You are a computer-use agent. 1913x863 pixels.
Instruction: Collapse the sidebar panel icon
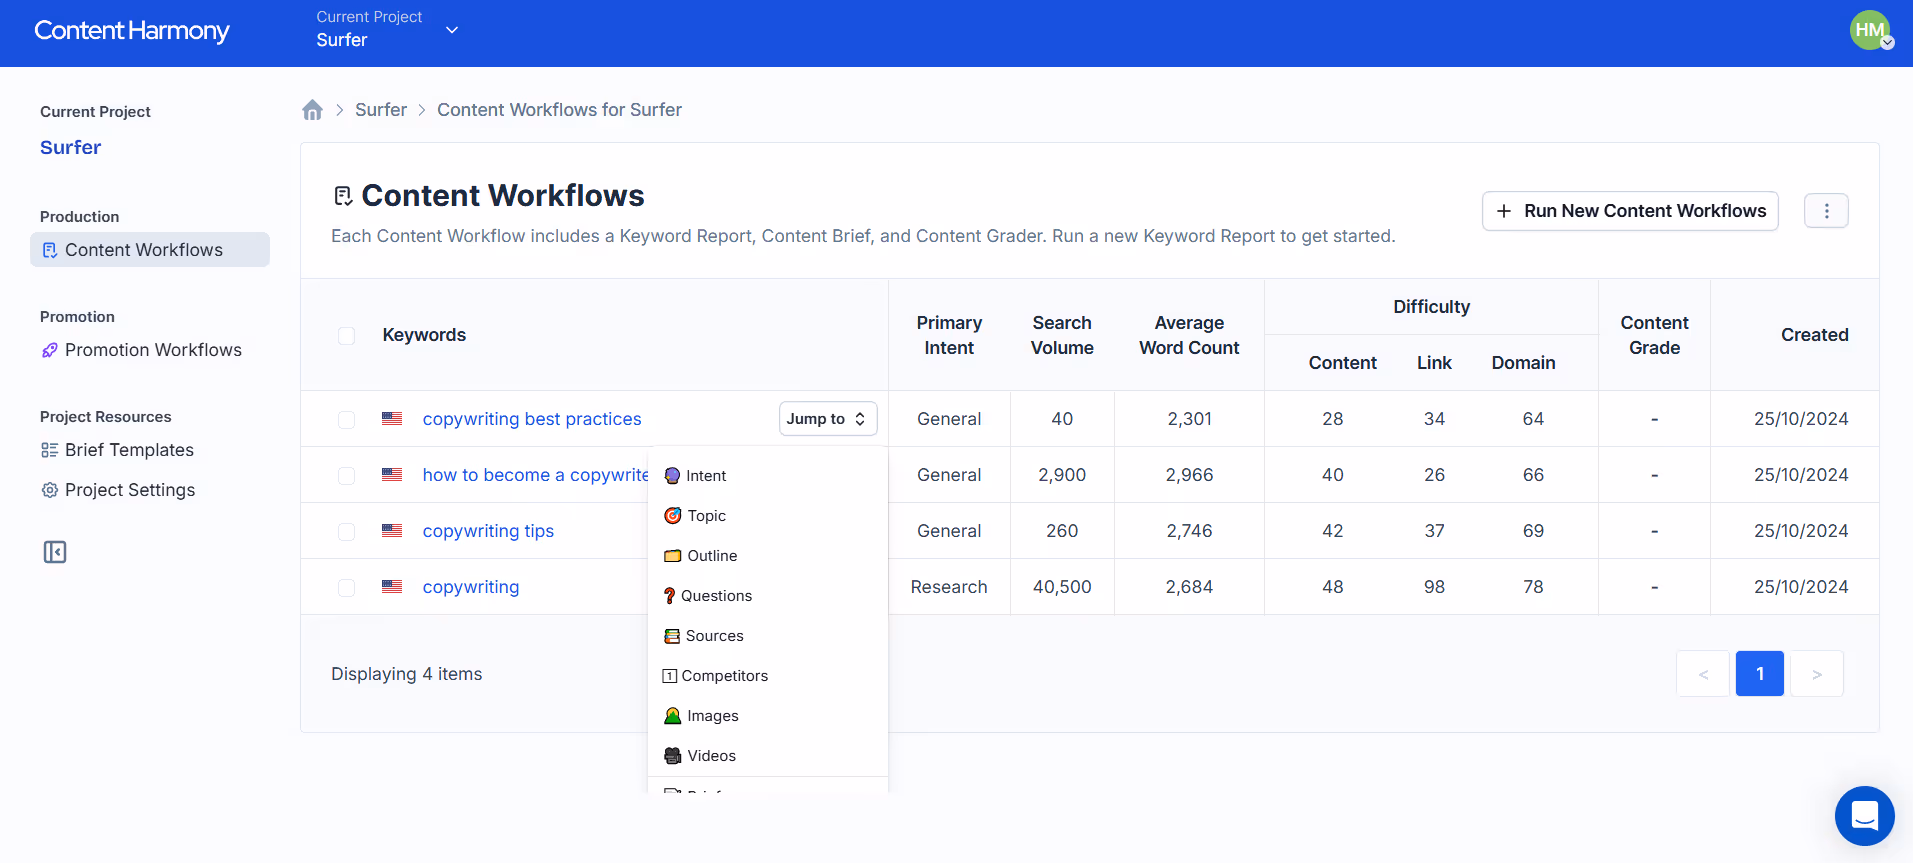tap(55, 552)
